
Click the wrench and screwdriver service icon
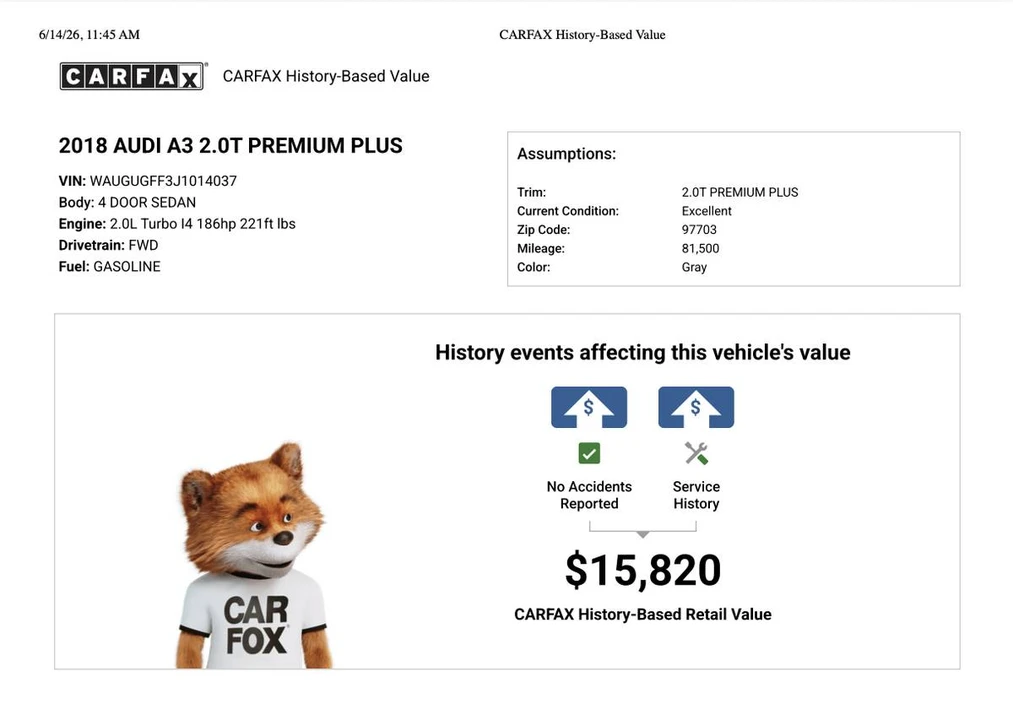[696, 453]
